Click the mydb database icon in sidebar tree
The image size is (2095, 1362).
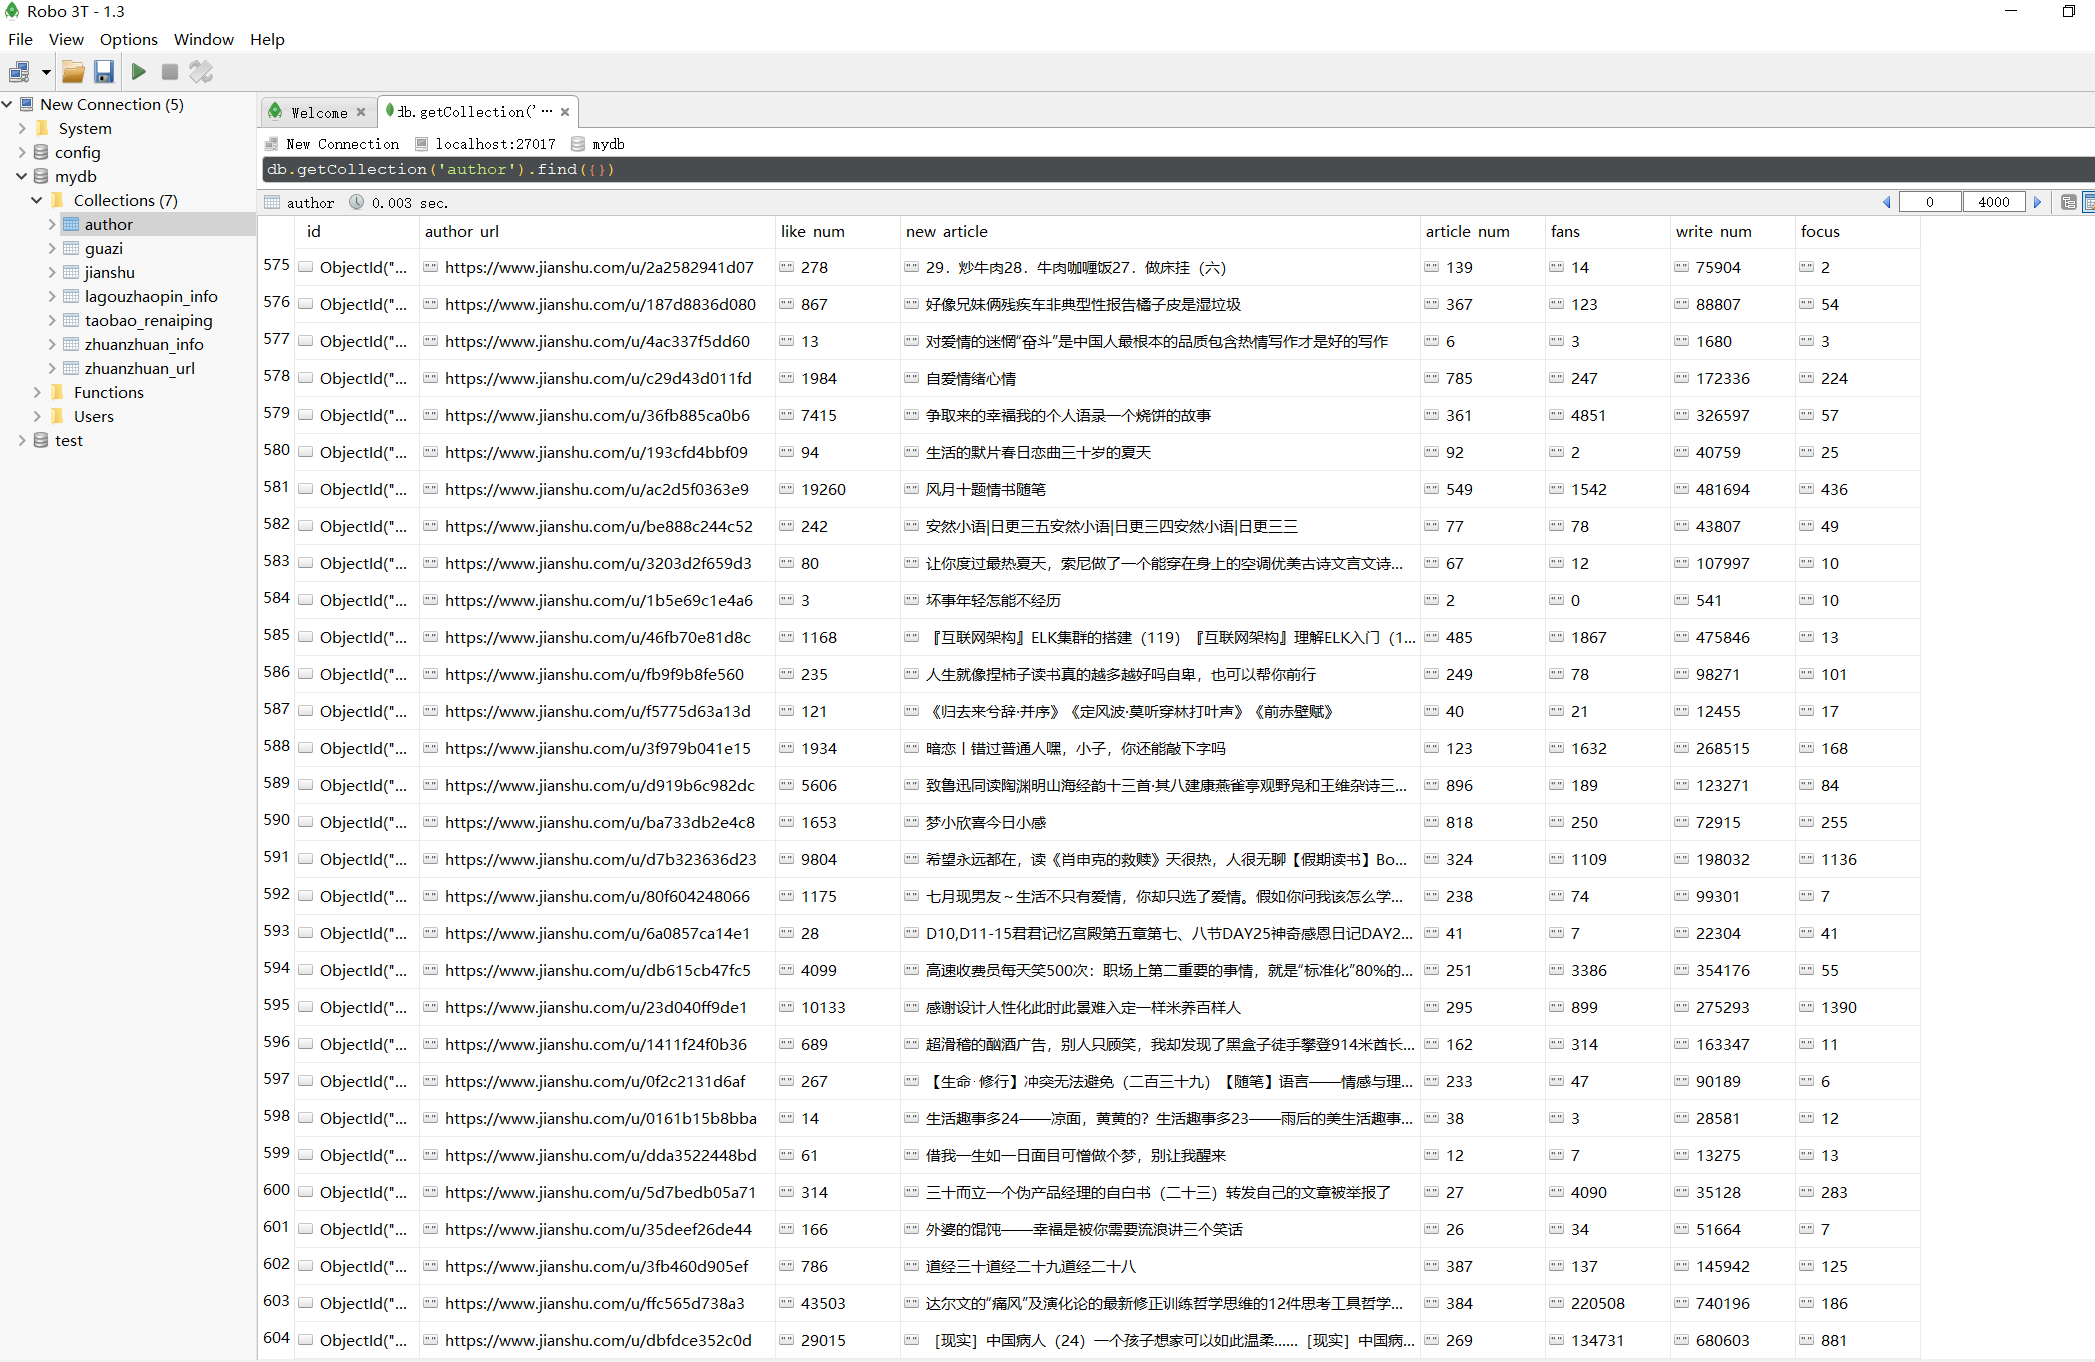(41, 176)
